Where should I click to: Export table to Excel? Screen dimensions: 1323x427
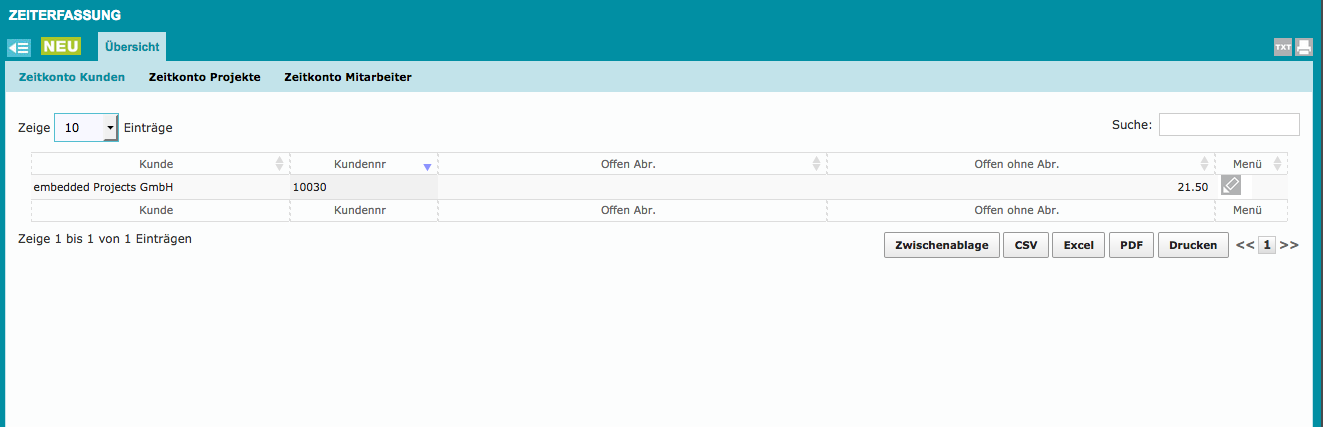coord(1078,245)
